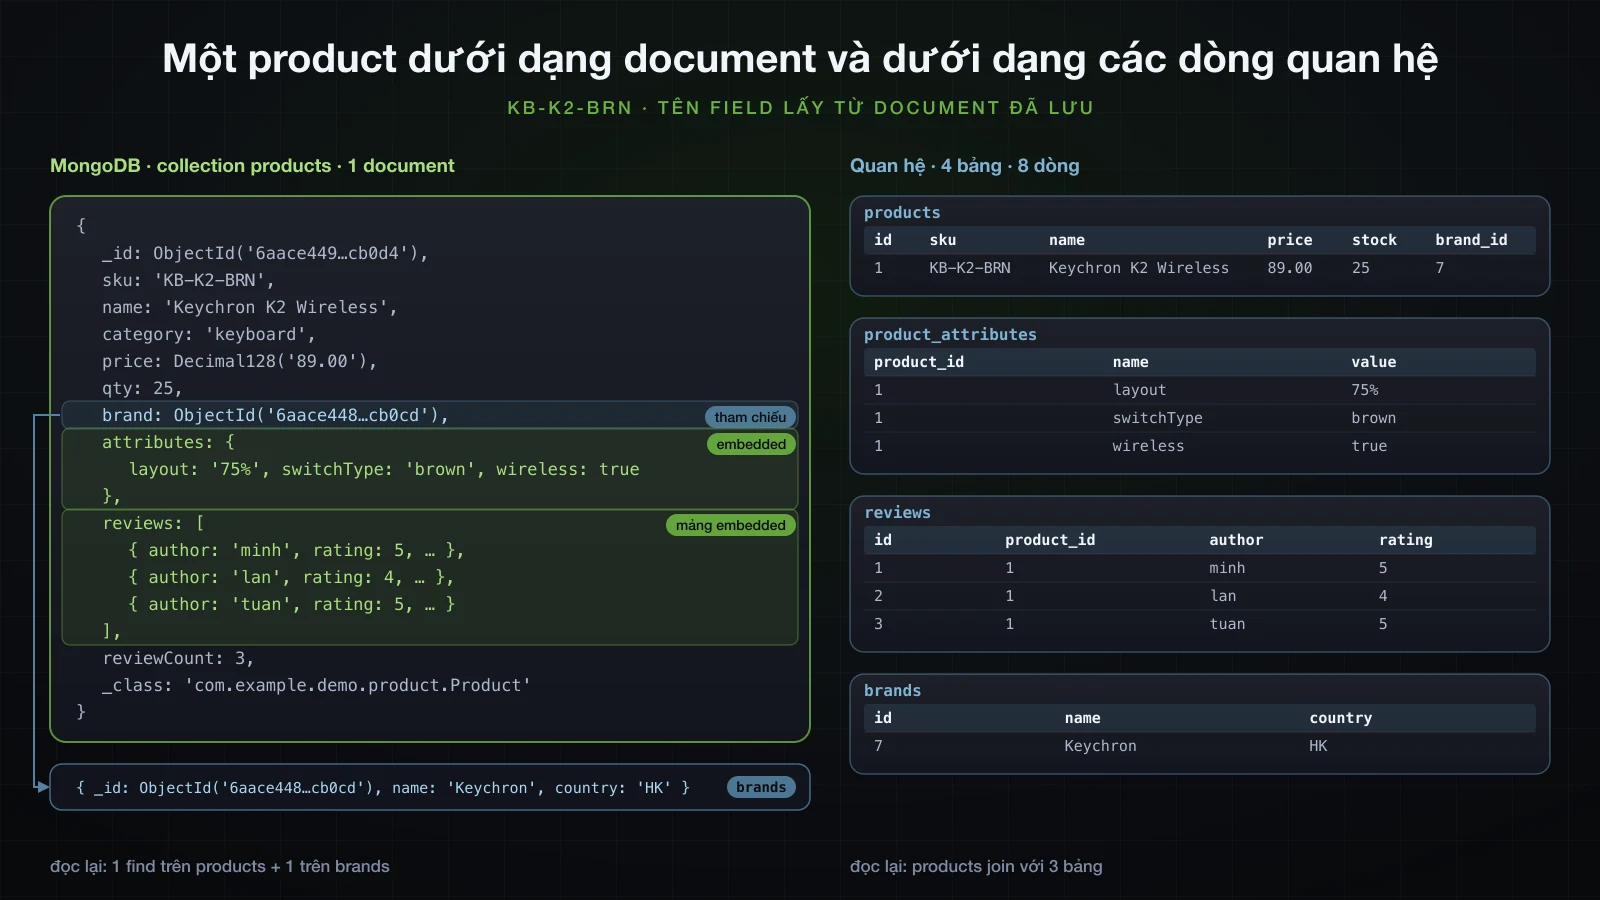Click the 'lan' cell in reviews table

coord(1223,596)
